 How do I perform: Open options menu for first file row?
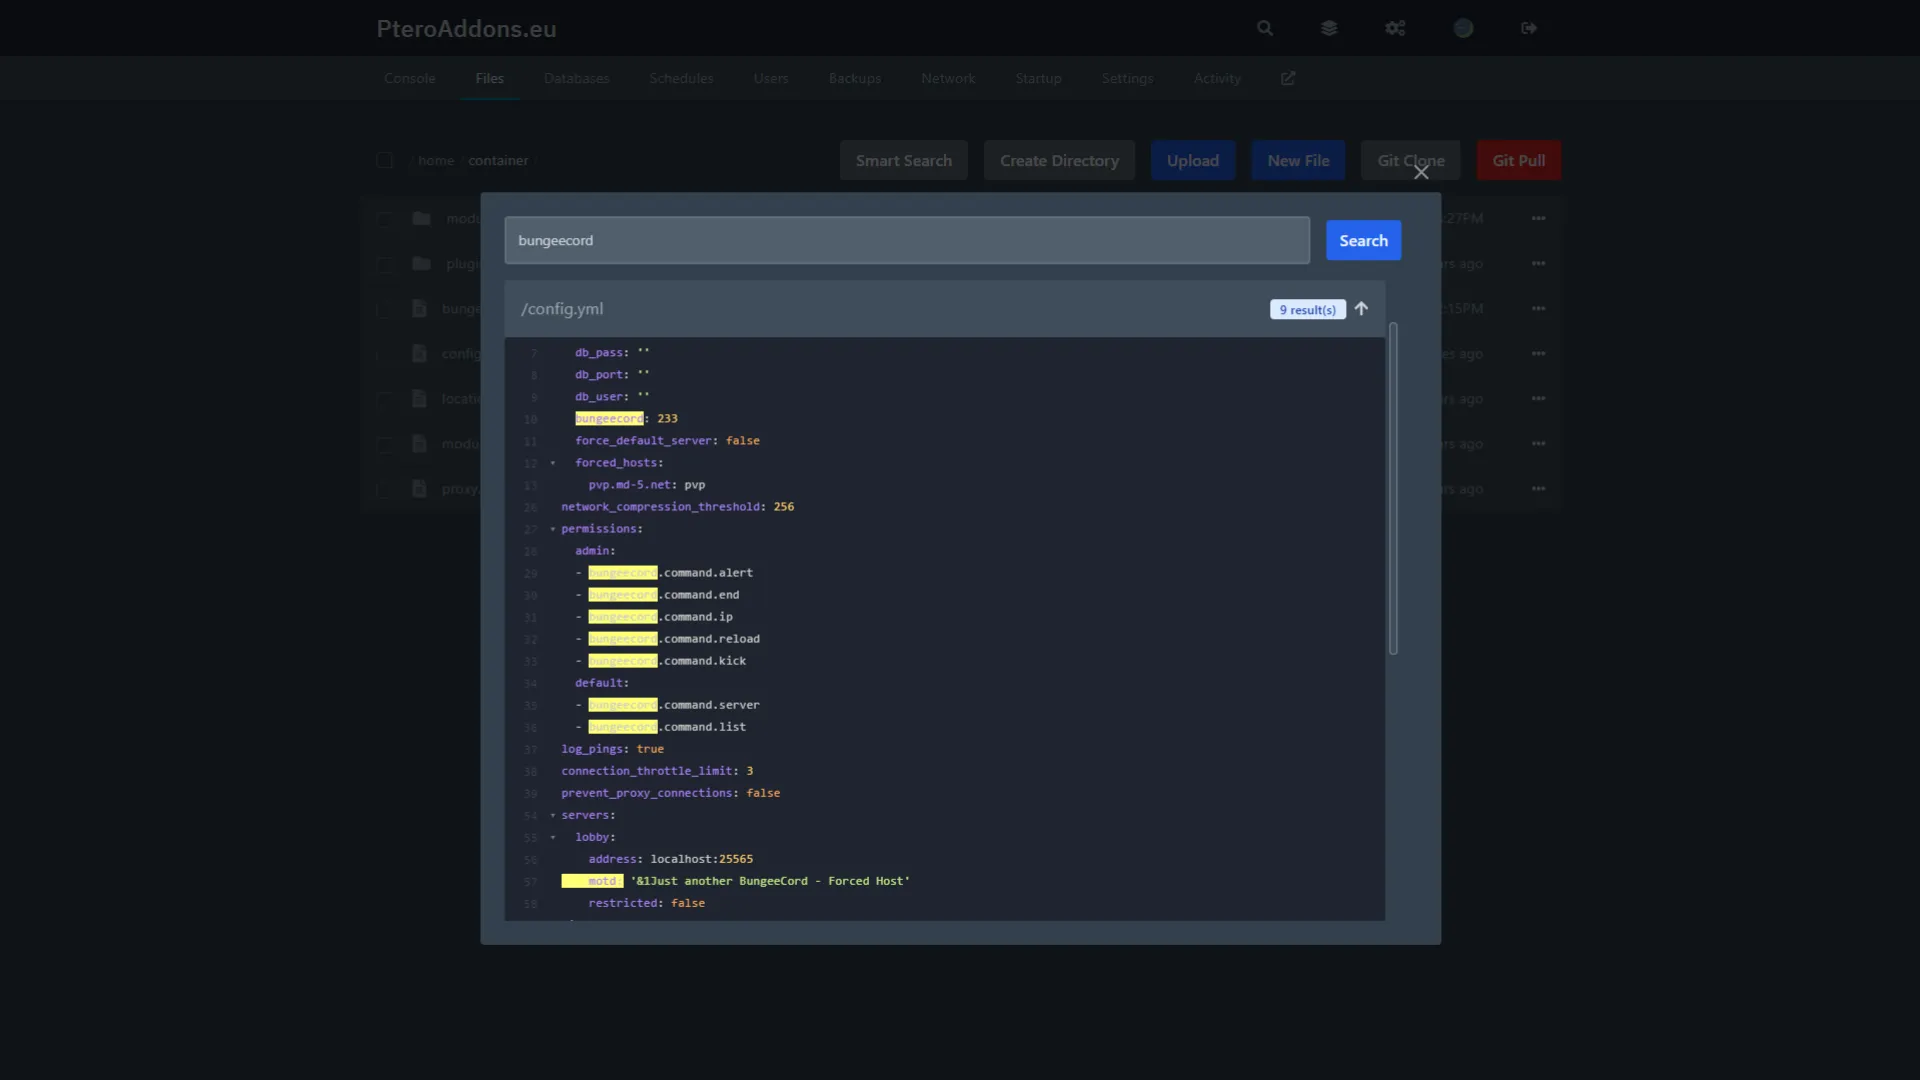[x=1538, y=218]
